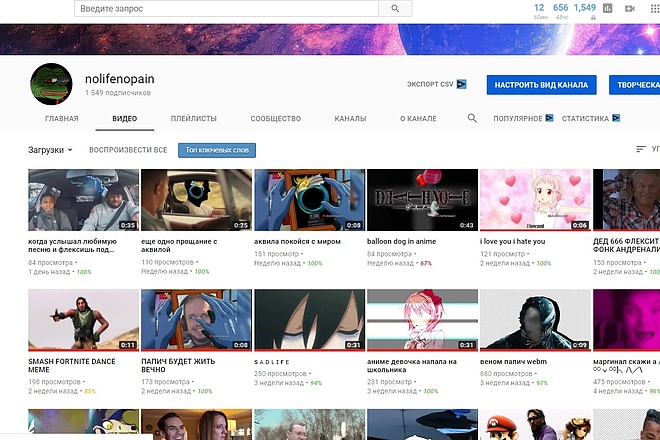Viewport: 660px width, 440px height.
Task: Click the 67% rating on balloon dog video
Action: (x=426, y=263)
